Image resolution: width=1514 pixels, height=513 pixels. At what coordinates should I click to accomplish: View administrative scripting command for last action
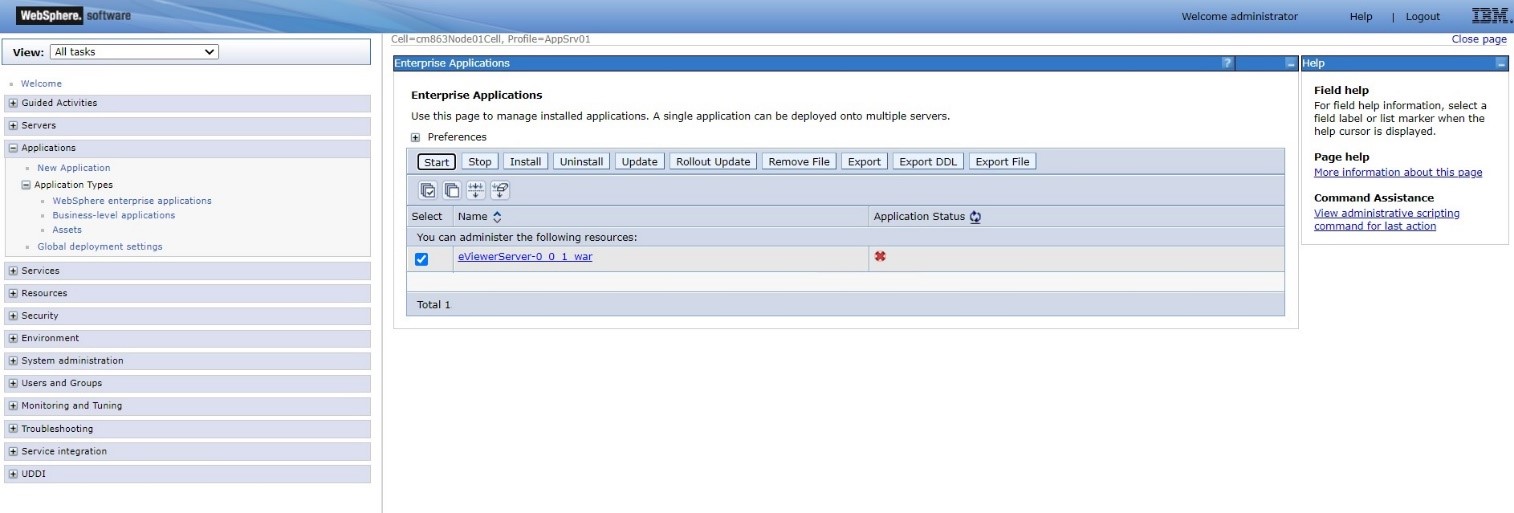tap(1387, 220)
